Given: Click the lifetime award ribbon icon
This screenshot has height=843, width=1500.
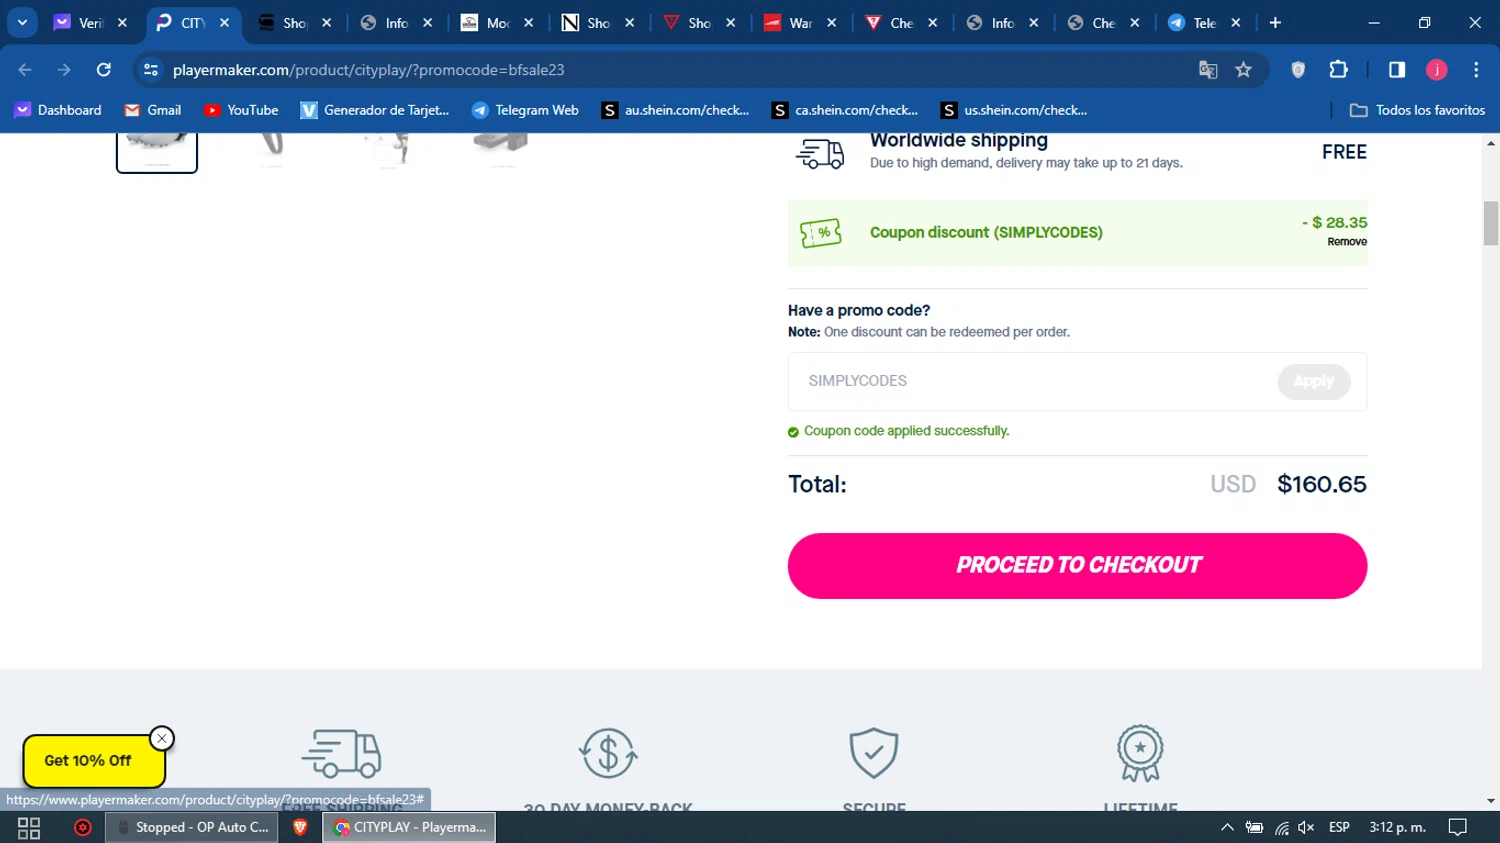Looking at the screenshot, I should pyautogui.click(x=1140, y=754).
